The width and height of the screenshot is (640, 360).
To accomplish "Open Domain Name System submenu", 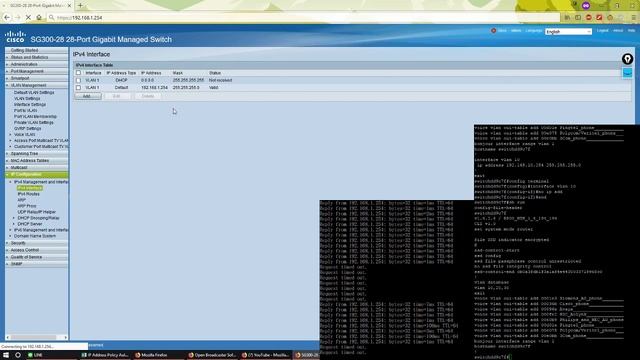I will tap(35, 236).
